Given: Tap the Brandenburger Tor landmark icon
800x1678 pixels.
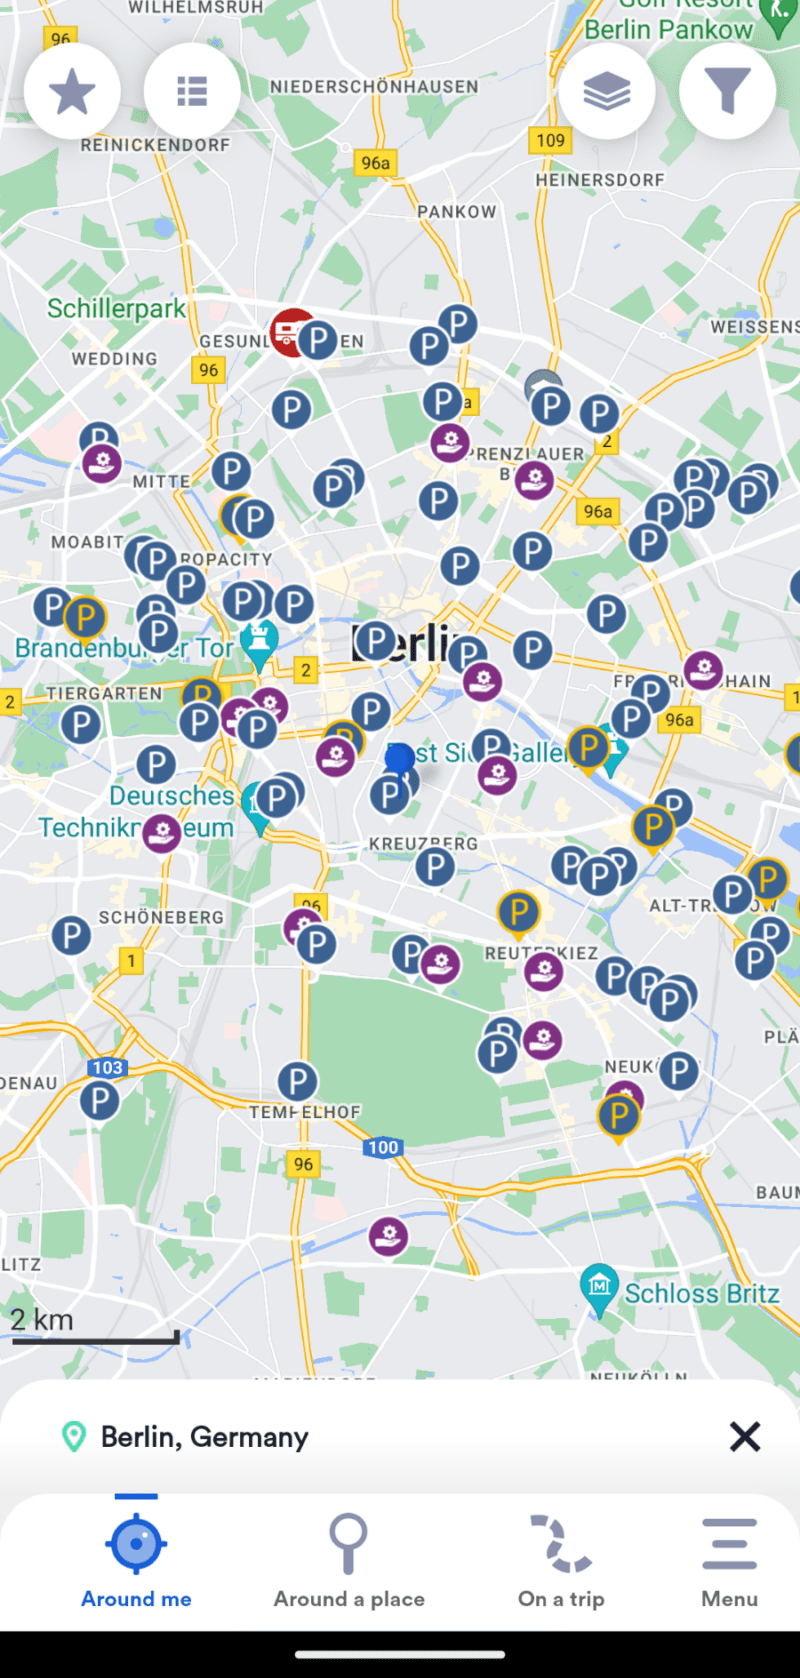Looking at the screenshot, I should (260, 645).
